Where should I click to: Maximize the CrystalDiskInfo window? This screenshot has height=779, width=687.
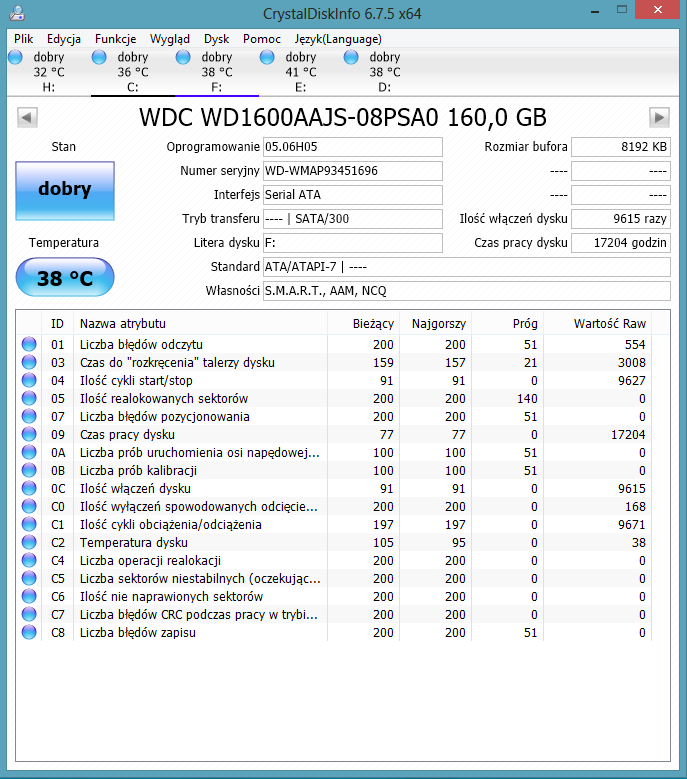pyautogui.click(x=621, y=10)
